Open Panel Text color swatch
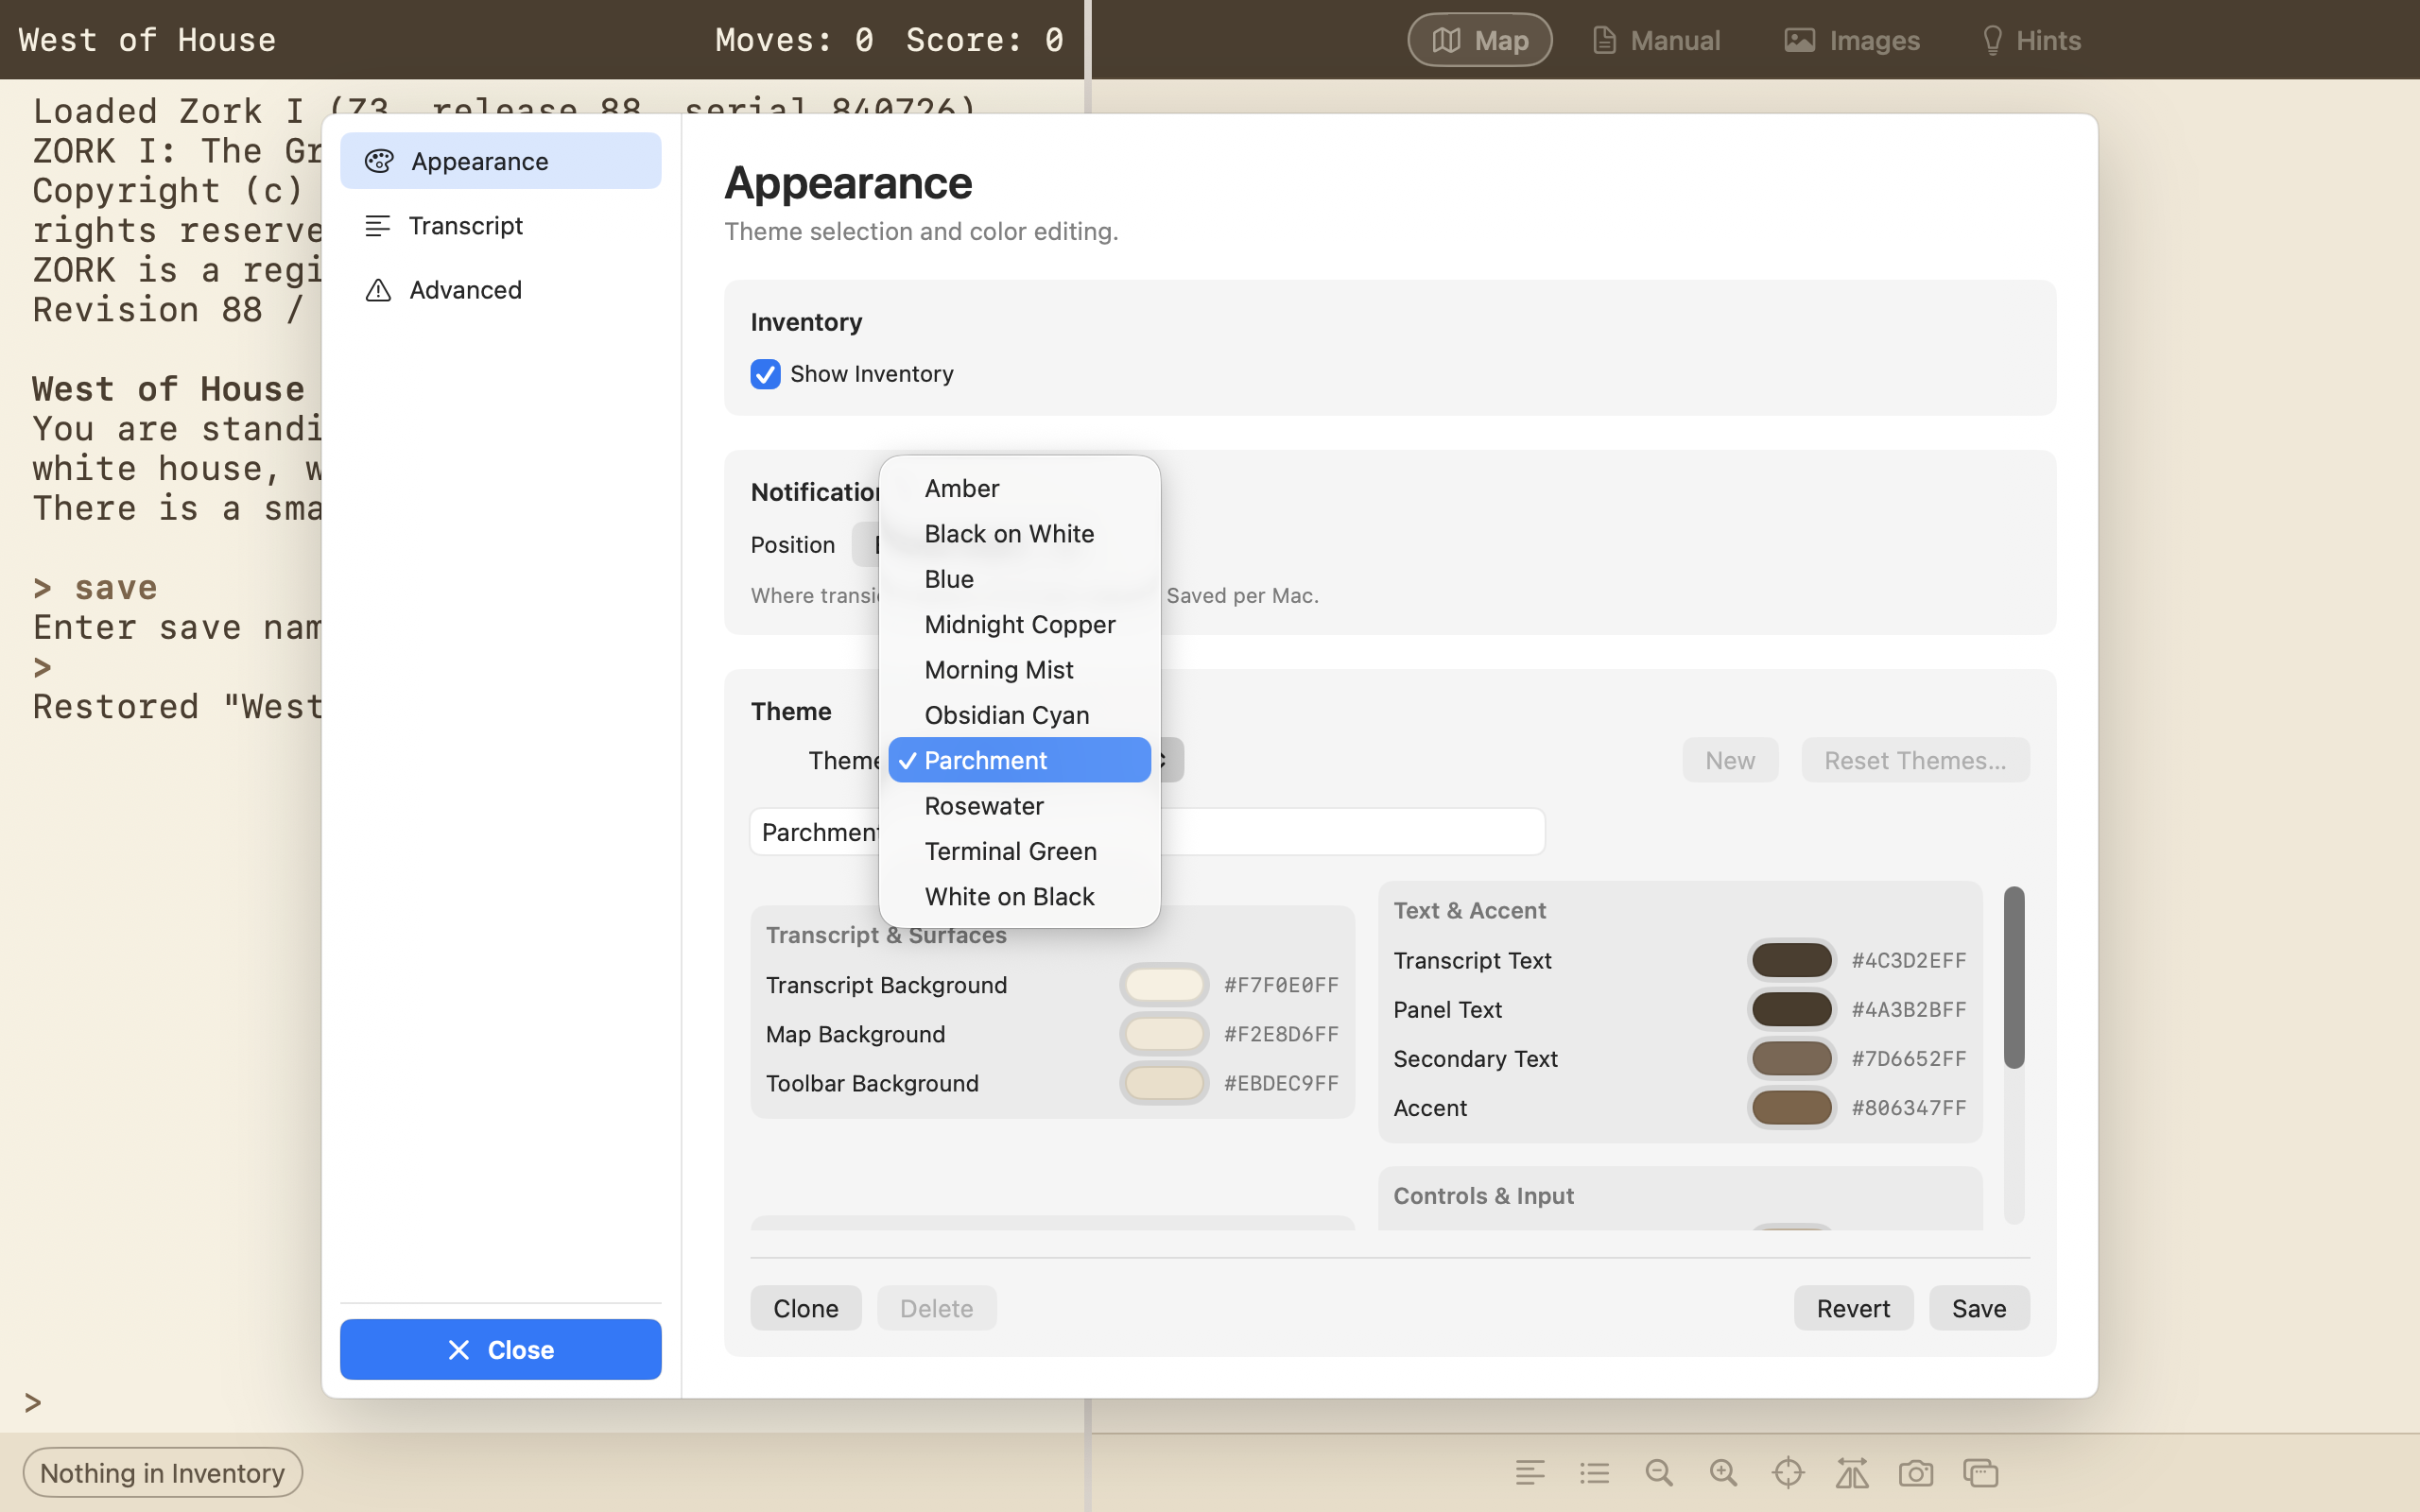Image resolution: width=2420 pixels, height=1512 pixels. click(x=1792, y=1009)
